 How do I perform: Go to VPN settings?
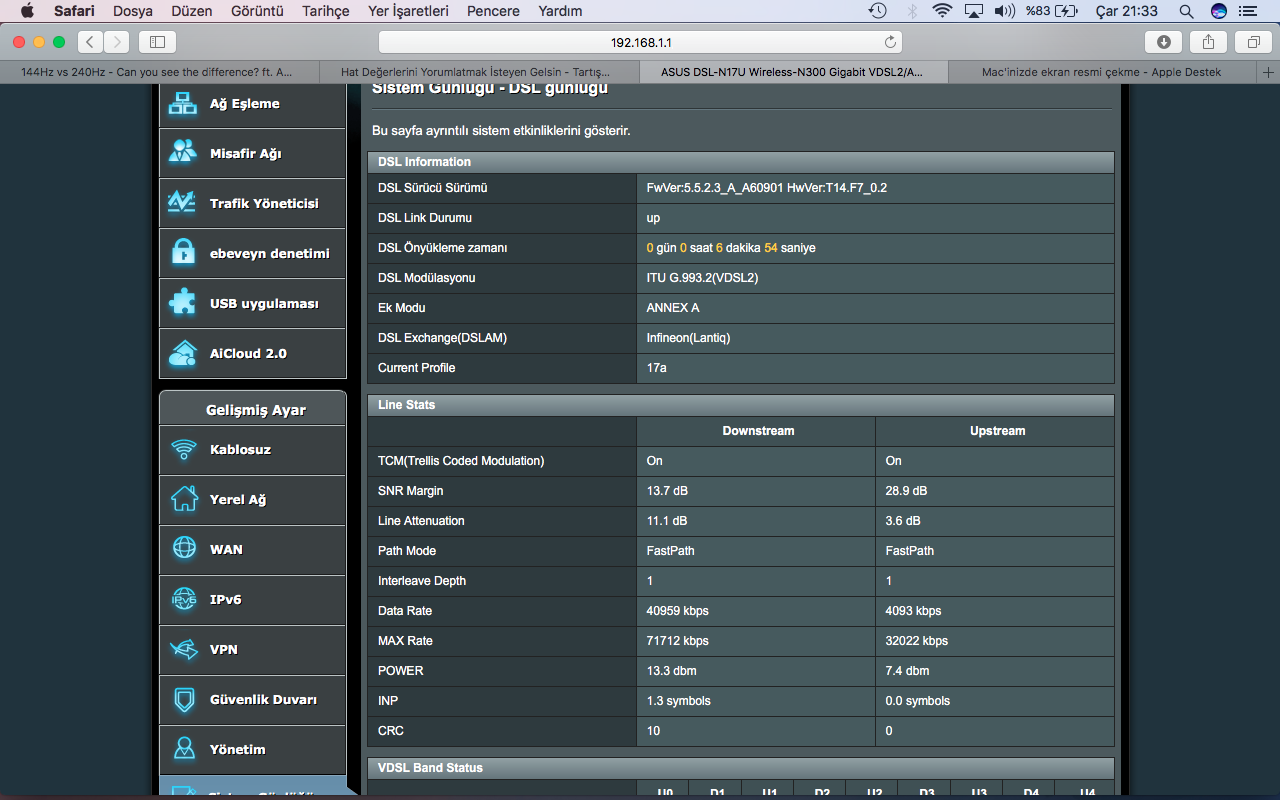coord(224,650)
